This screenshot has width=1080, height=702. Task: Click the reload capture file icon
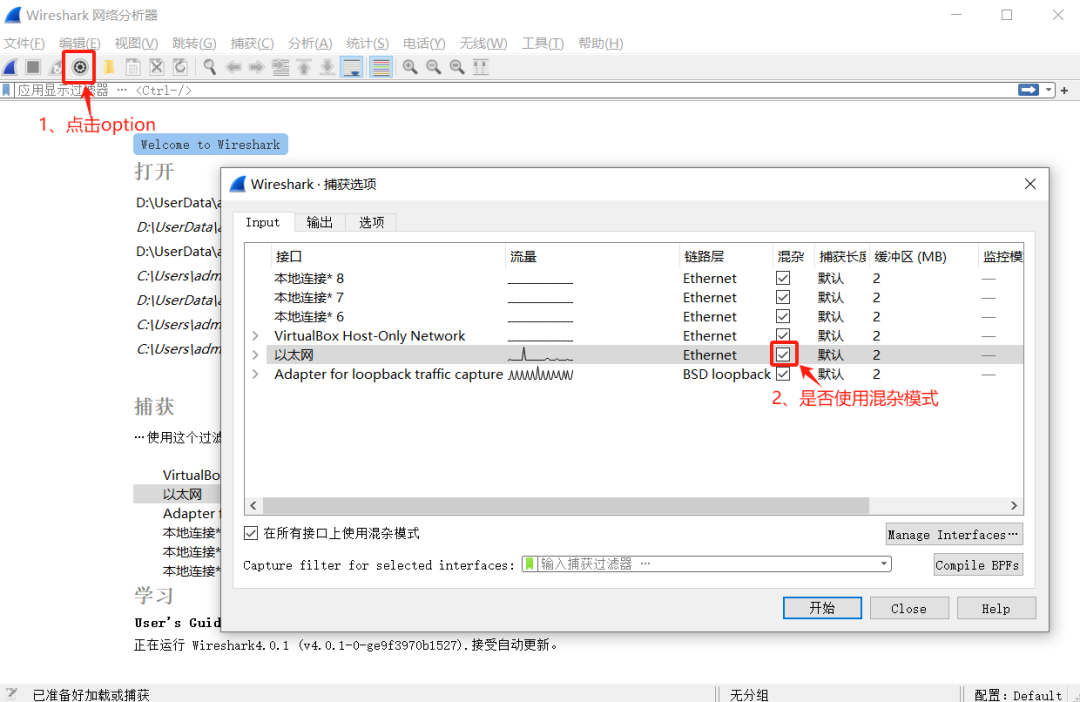180,67
